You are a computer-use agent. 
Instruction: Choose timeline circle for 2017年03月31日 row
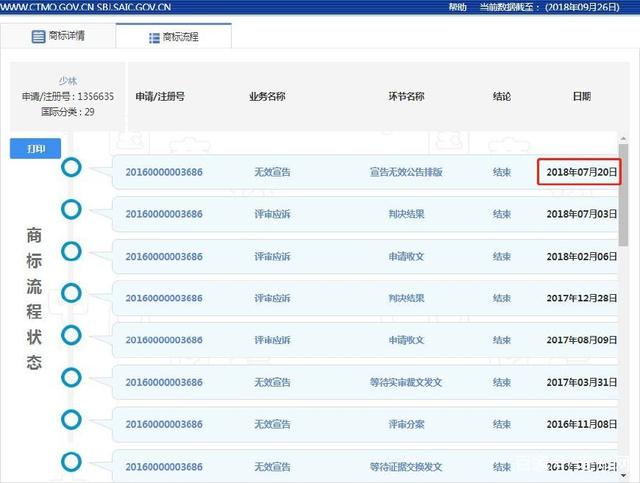pyautogui.click(x=71, y=377)
